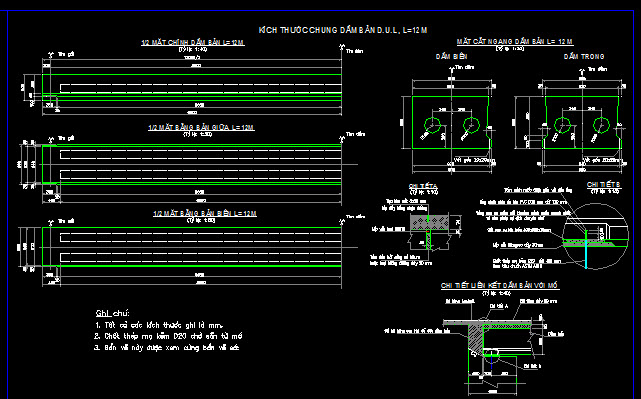Click the main title KÍCH THƯỚC CHUNG DẦM BẢN D.U.L
641x399 pixels.
(343, 30)
